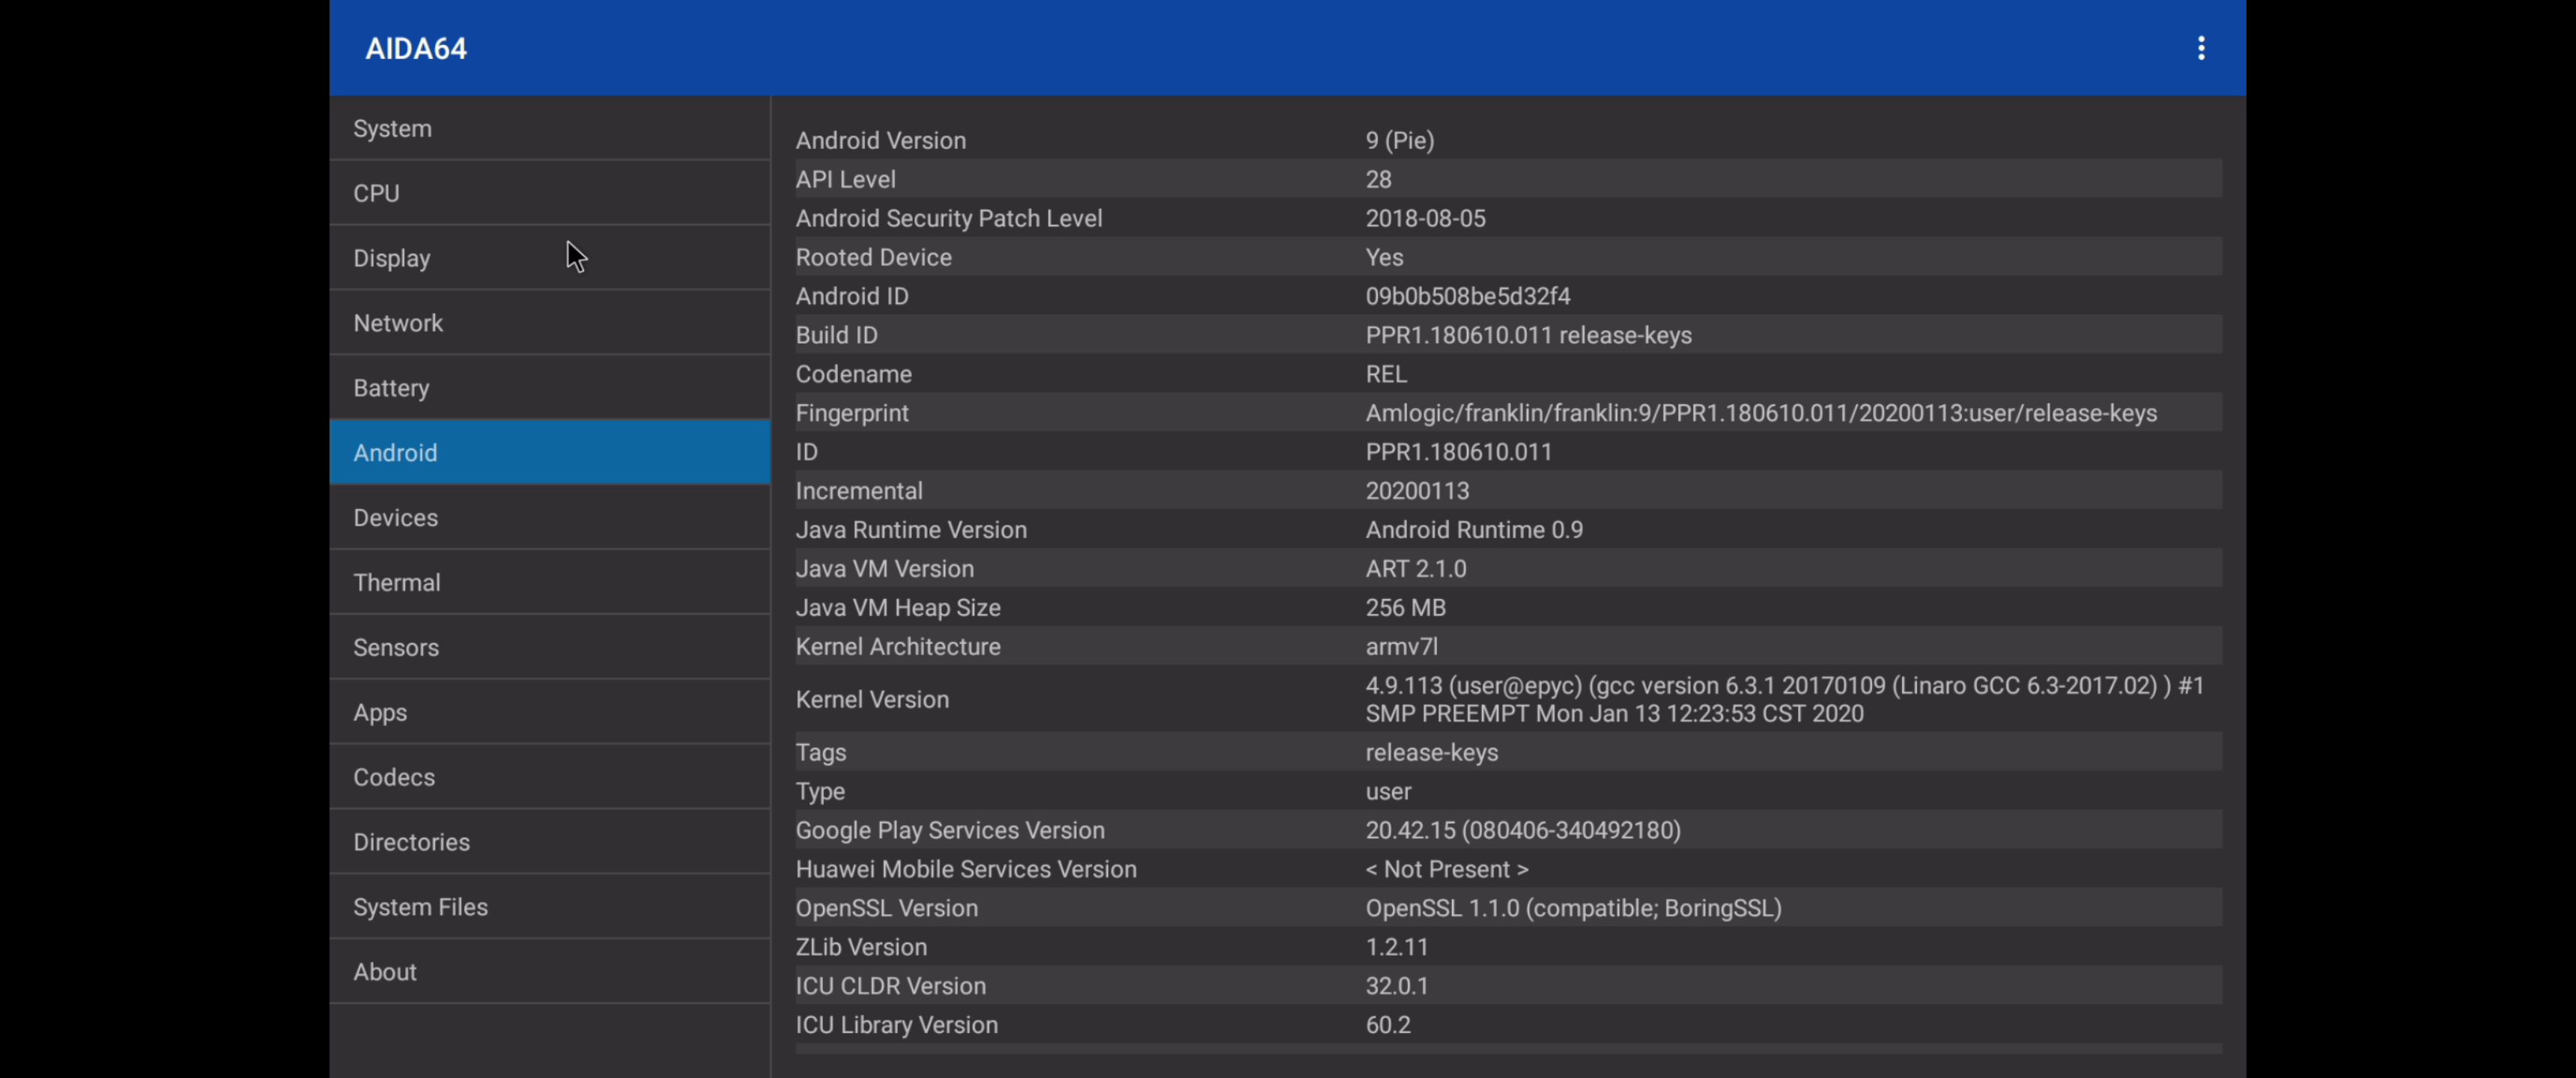The width and height of the screenshot is (2576, 1078).
Task: Open the Devices section
Action: 549,517
